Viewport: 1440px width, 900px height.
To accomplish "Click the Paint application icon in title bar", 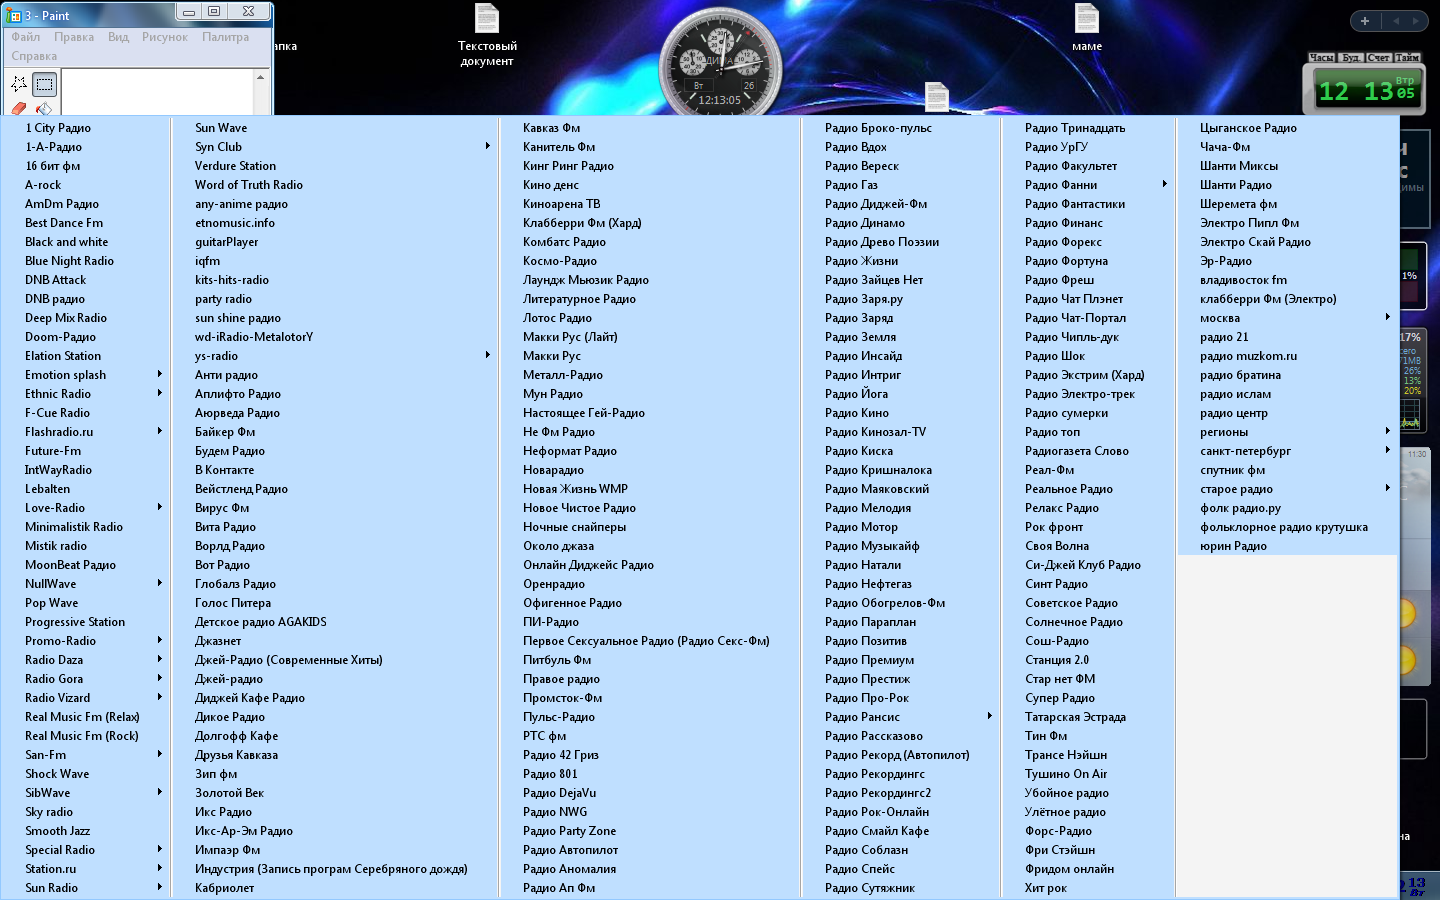I will click(14, 15).
